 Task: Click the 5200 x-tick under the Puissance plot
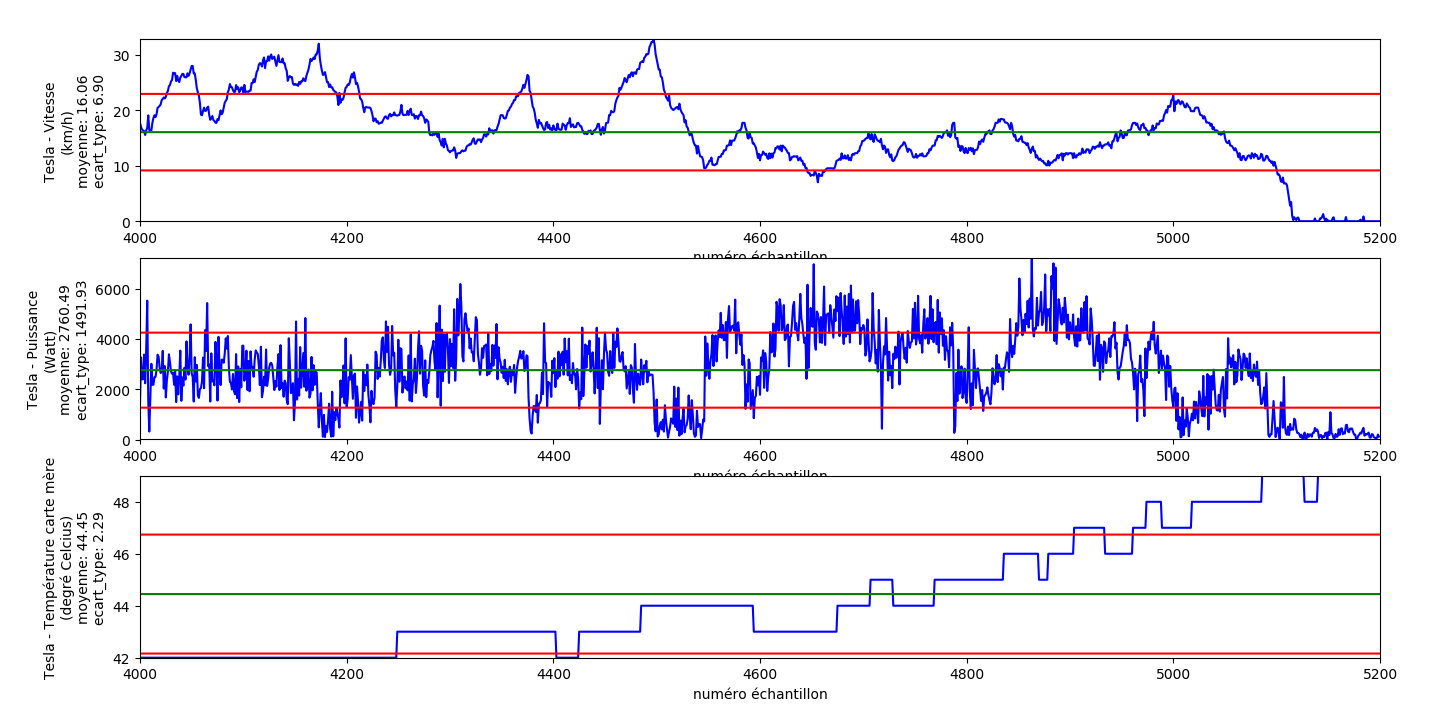click(x=1380, y=458)
